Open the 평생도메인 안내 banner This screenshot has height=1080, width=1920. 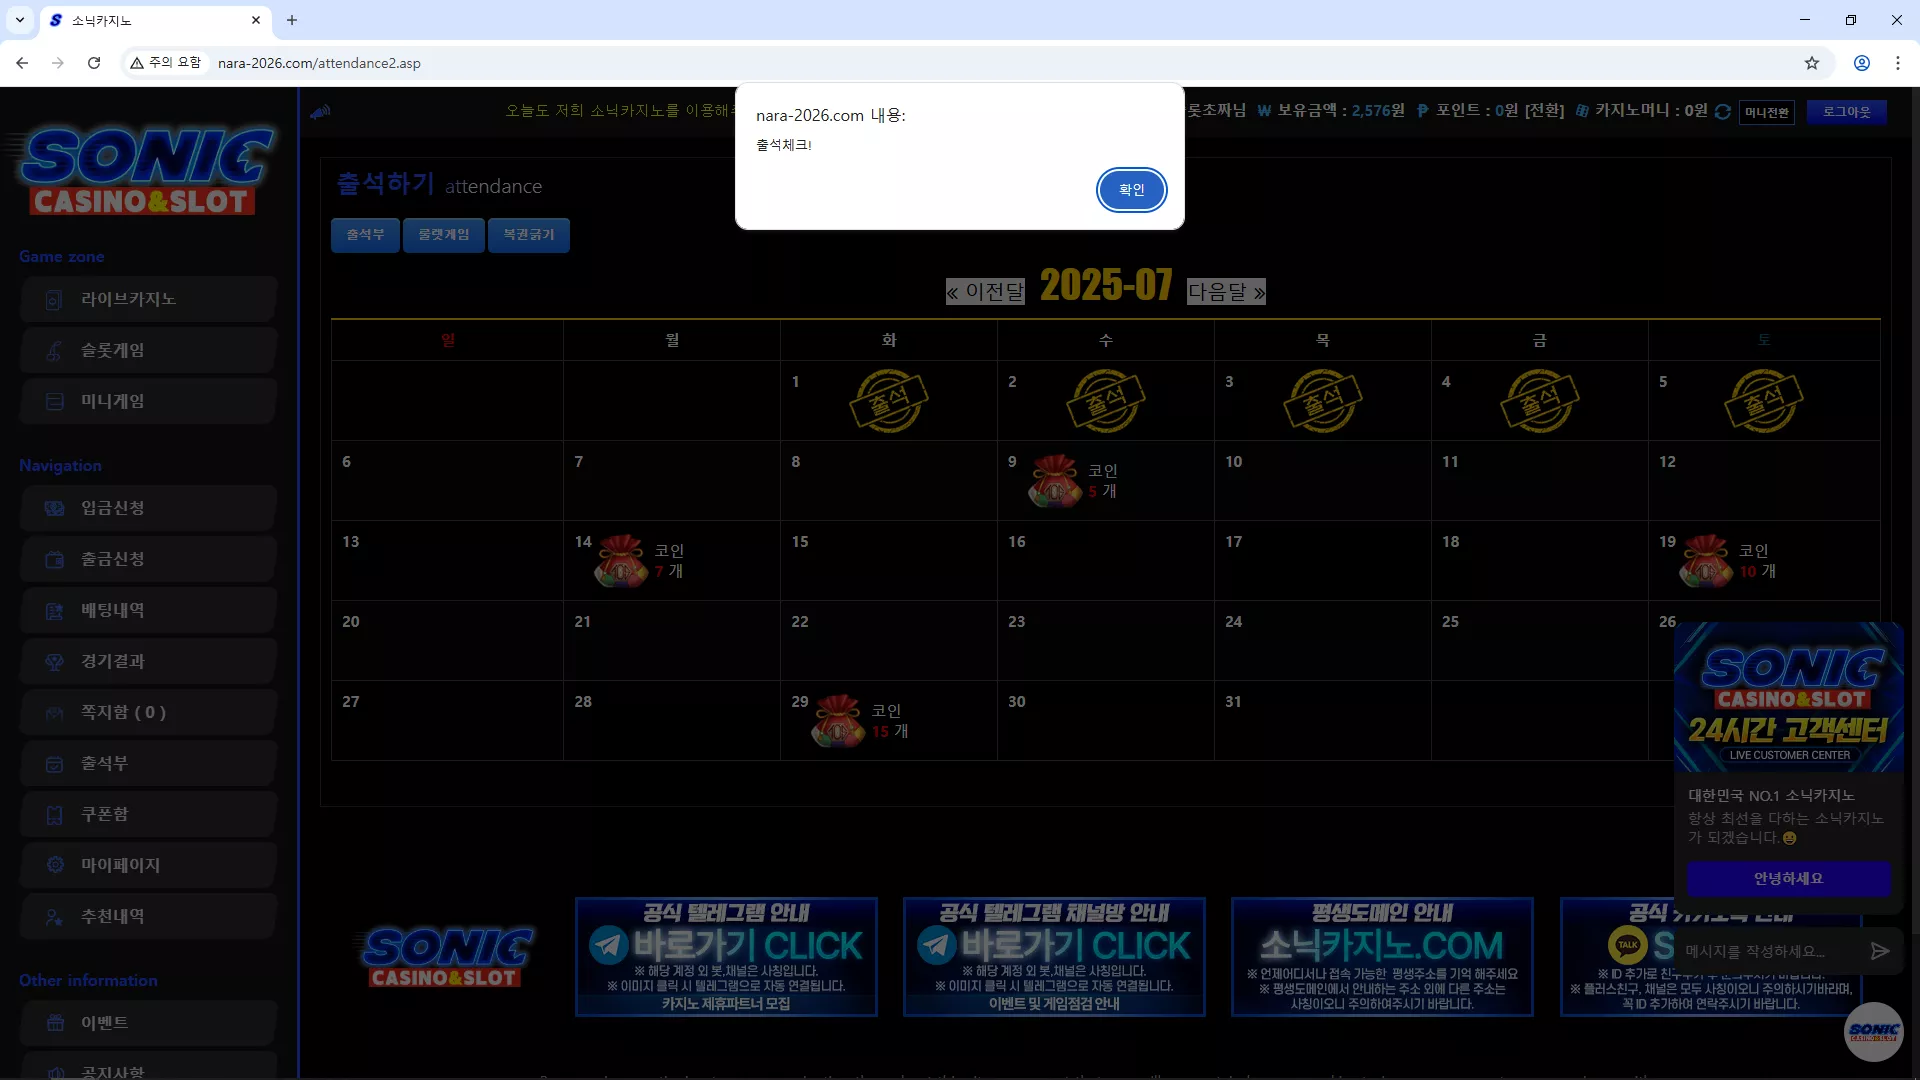1382,957
